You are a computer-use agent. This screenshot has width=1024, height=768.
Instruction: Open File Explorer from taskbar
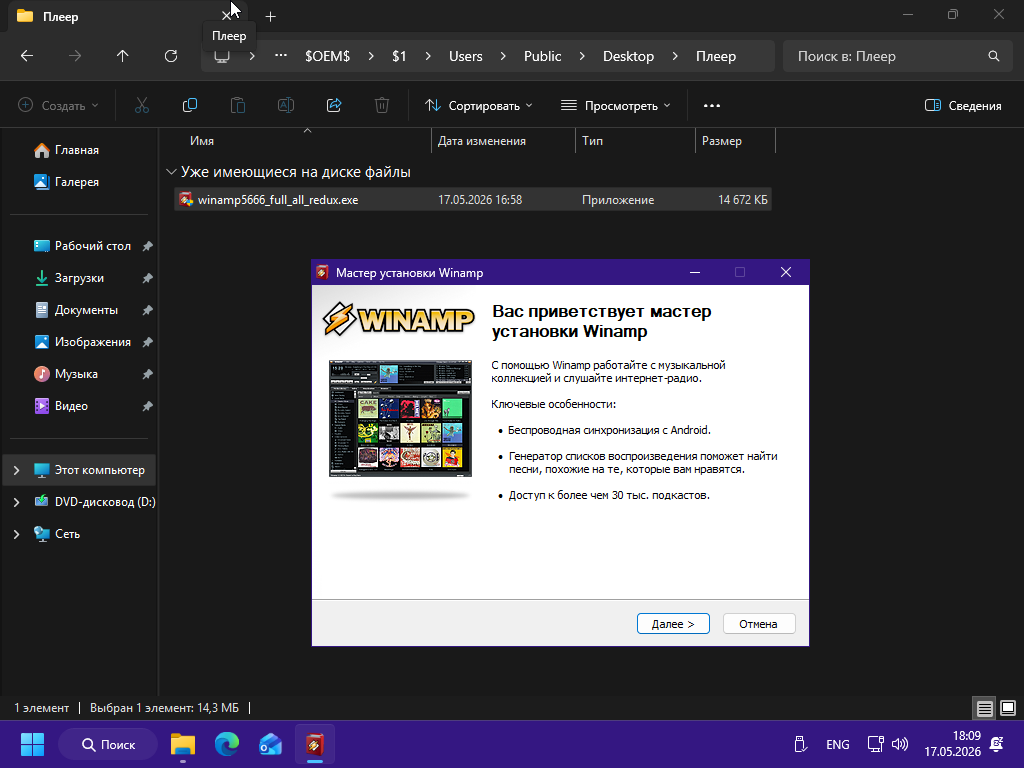[183, 744]
